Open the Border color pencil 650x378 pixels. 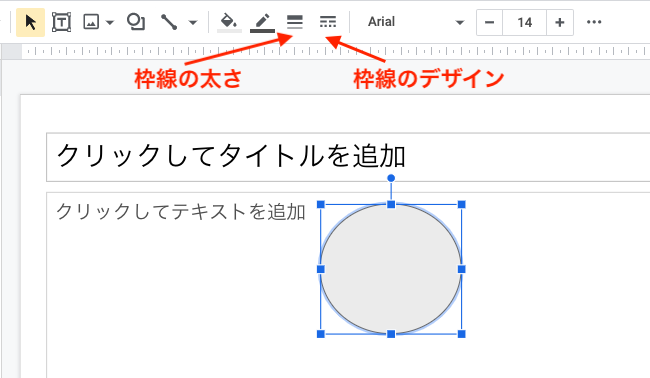point(262,22)
